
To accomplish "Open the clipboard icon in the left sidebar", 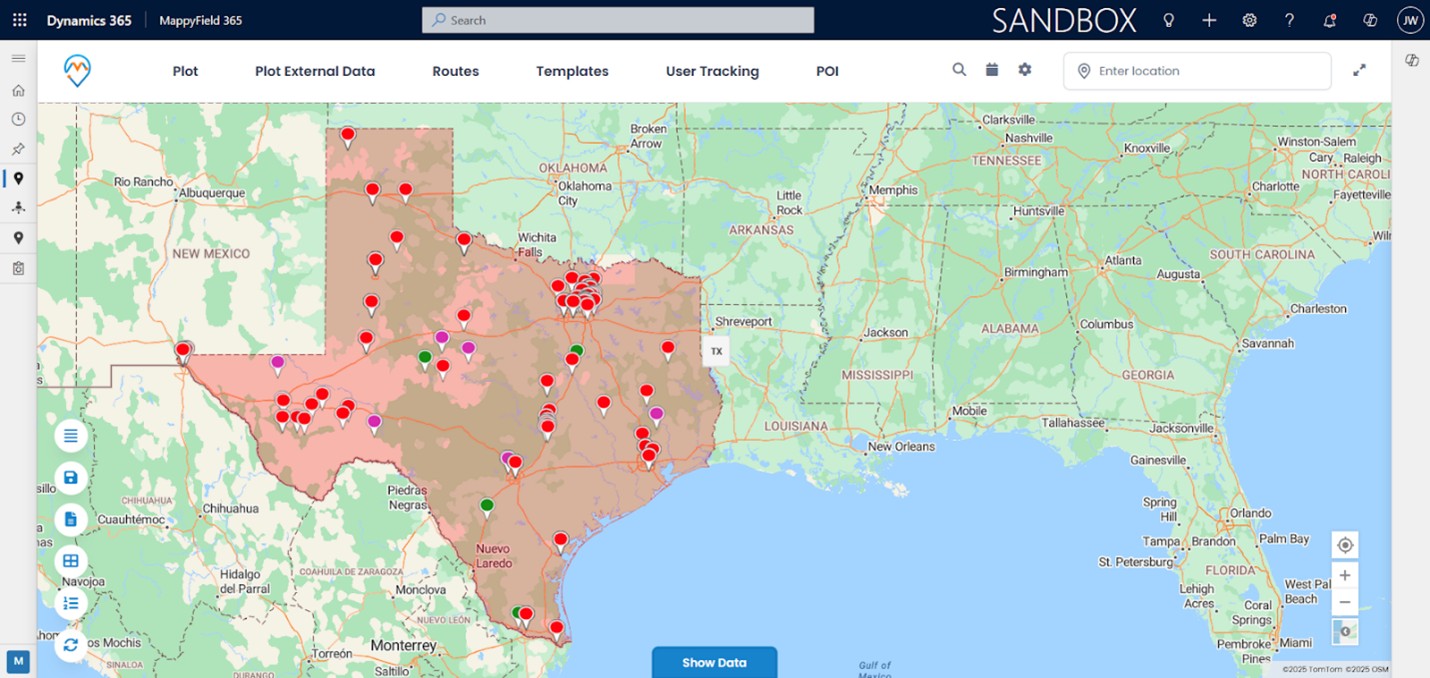I will coord(18,268).
